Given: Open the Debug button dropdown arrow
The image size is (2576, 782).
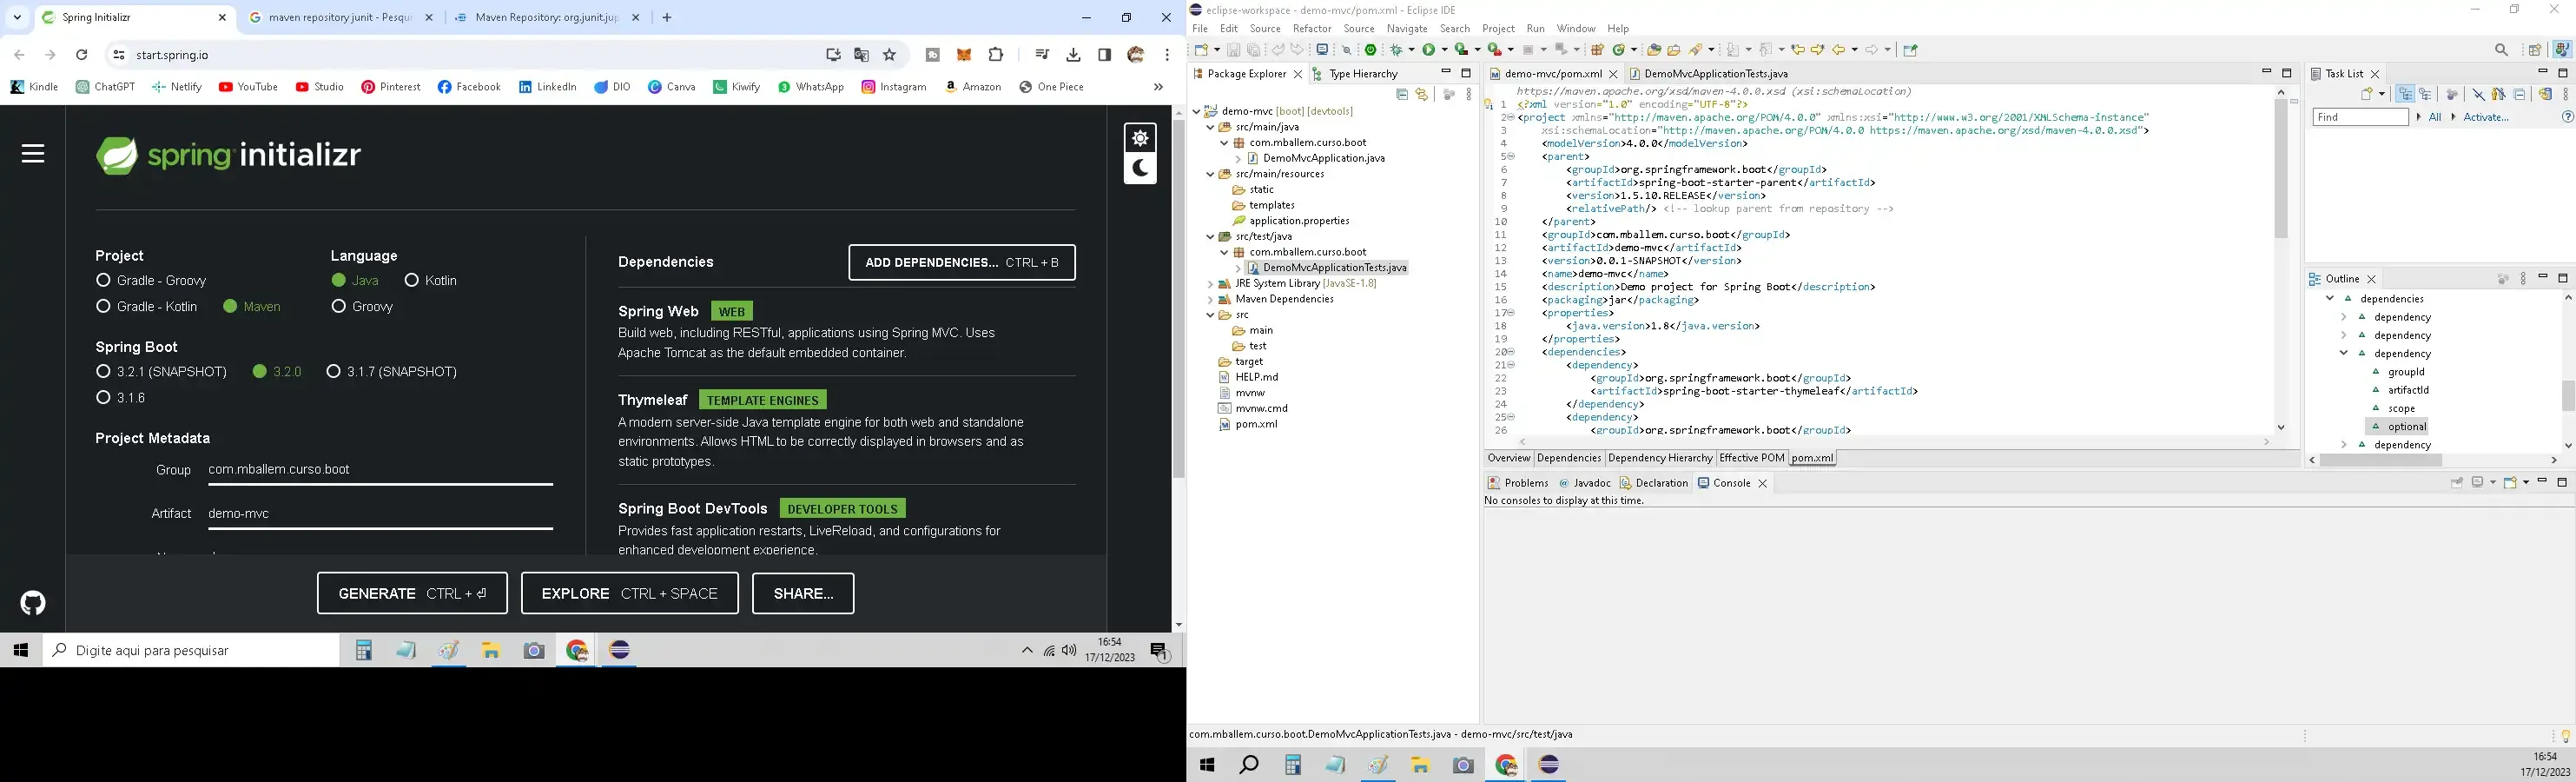Looking at the screenshot, I should coord(1412,50).
